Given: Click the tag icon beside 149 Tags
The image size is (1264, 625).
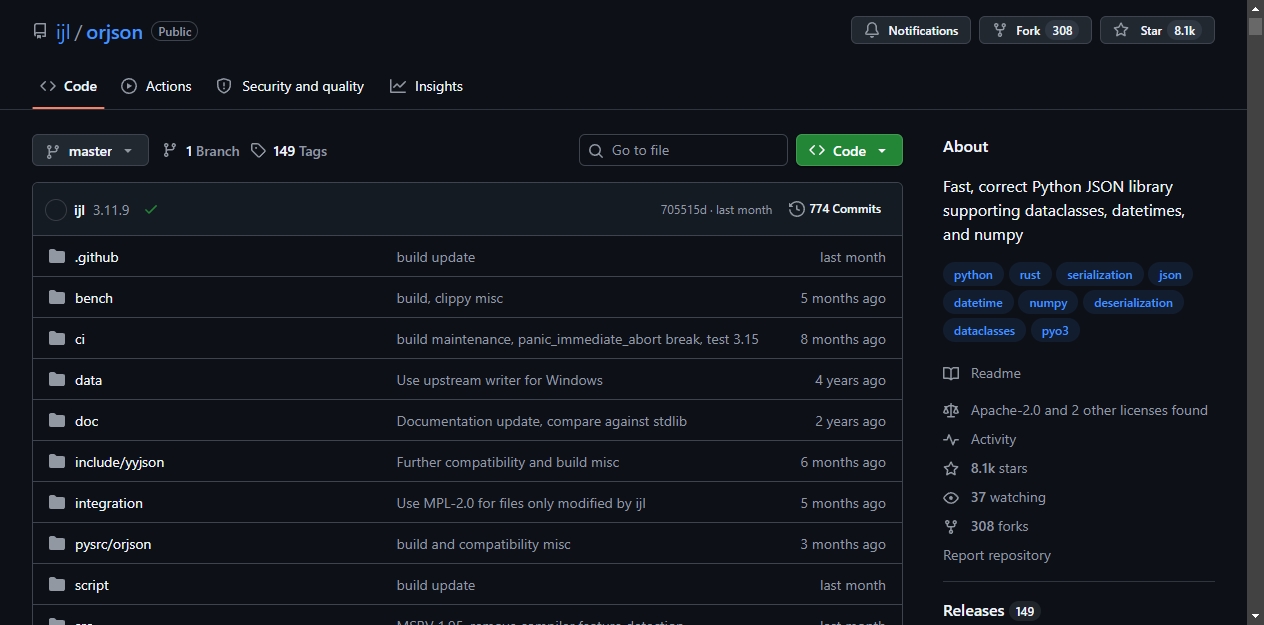Looking at the screenshot, I should pos(259,151).
